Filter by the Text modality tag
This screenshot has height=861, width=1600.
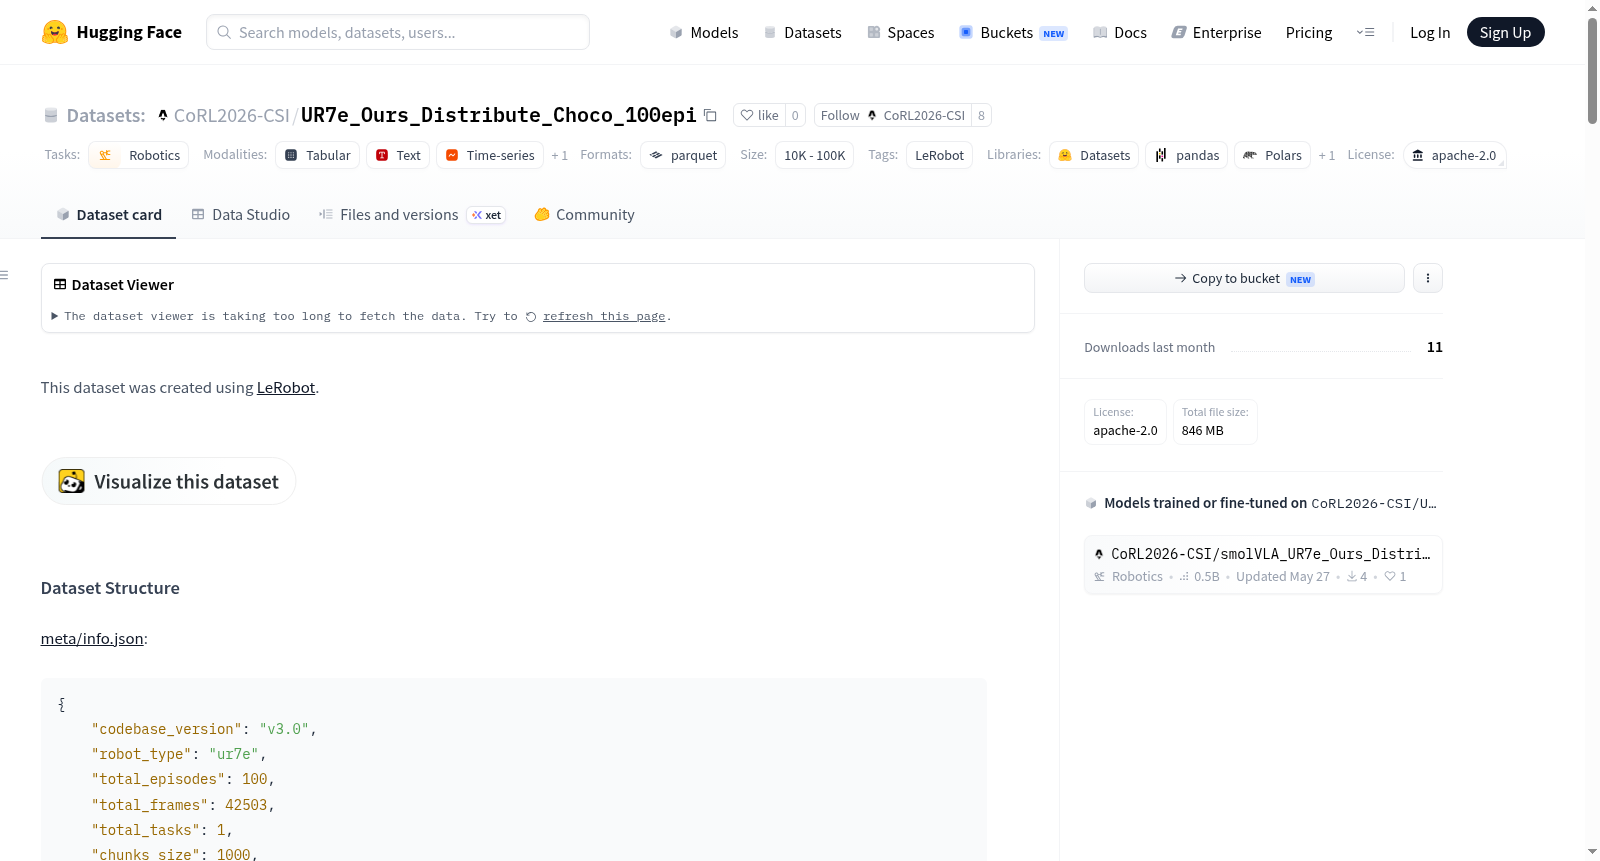tap(398, 155)
